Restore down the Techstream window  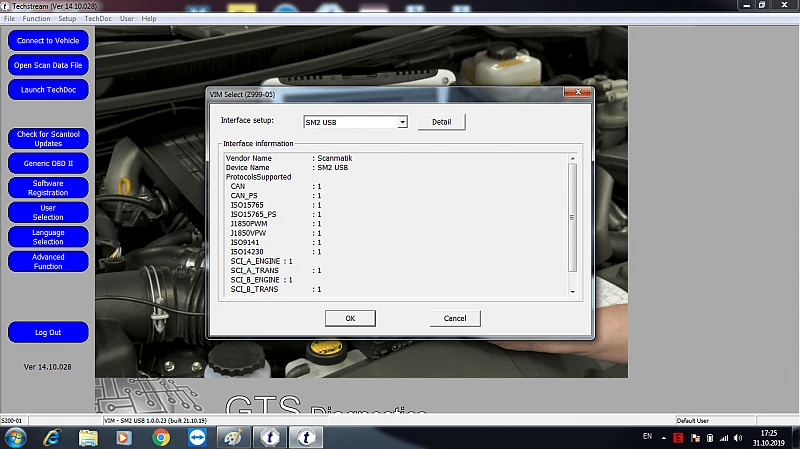[762, 5]
